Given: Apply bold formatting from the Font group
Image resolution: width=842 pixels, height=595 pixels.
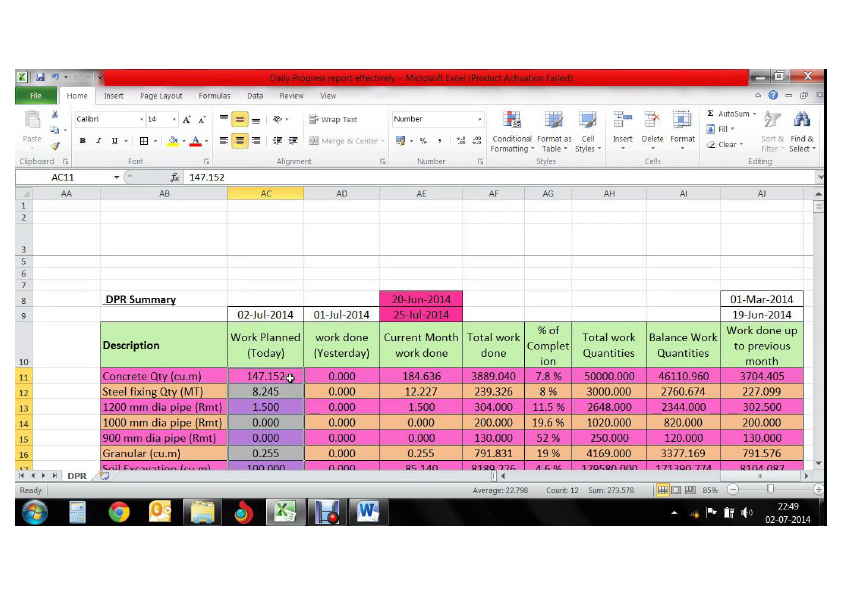Looking at the screenshot, I should tap(82, 141).
